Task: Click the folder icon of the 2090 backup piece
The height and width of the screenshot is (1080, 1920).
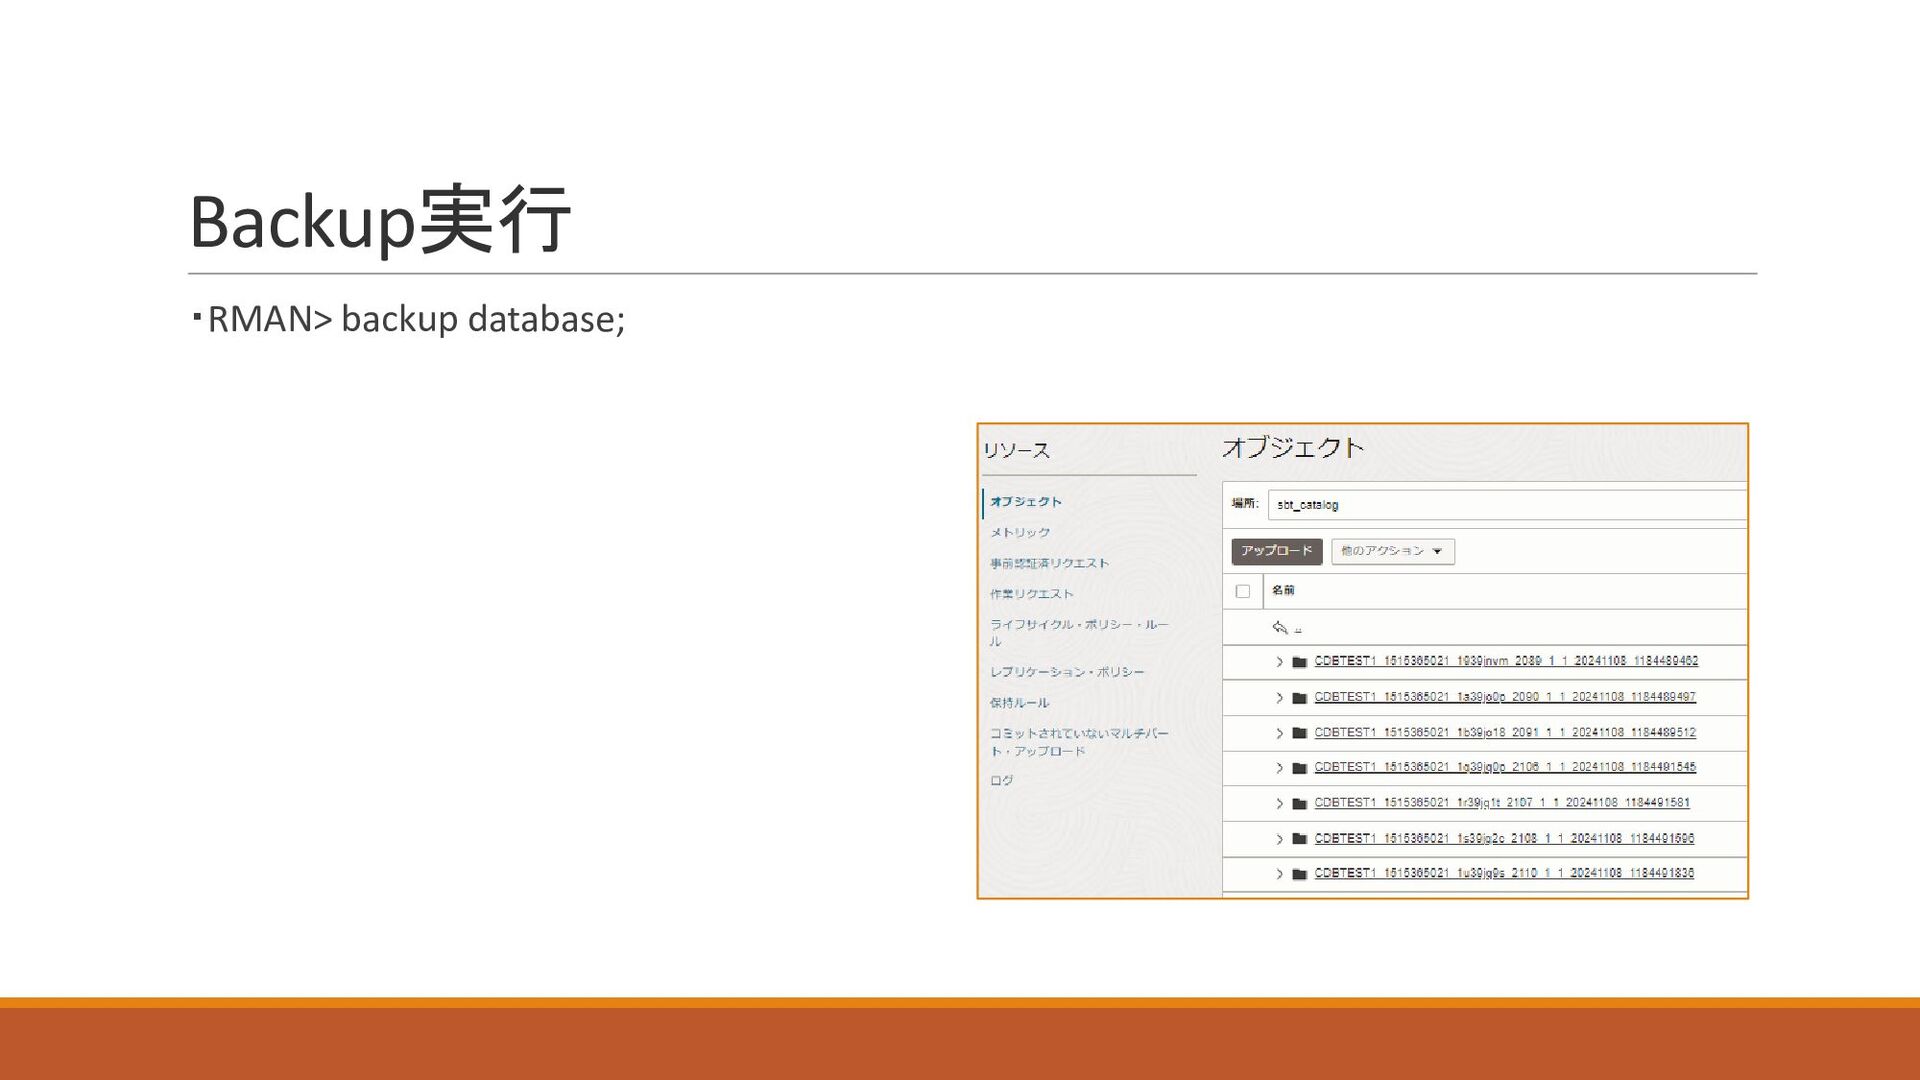Action: click(x=1299, y=698)
